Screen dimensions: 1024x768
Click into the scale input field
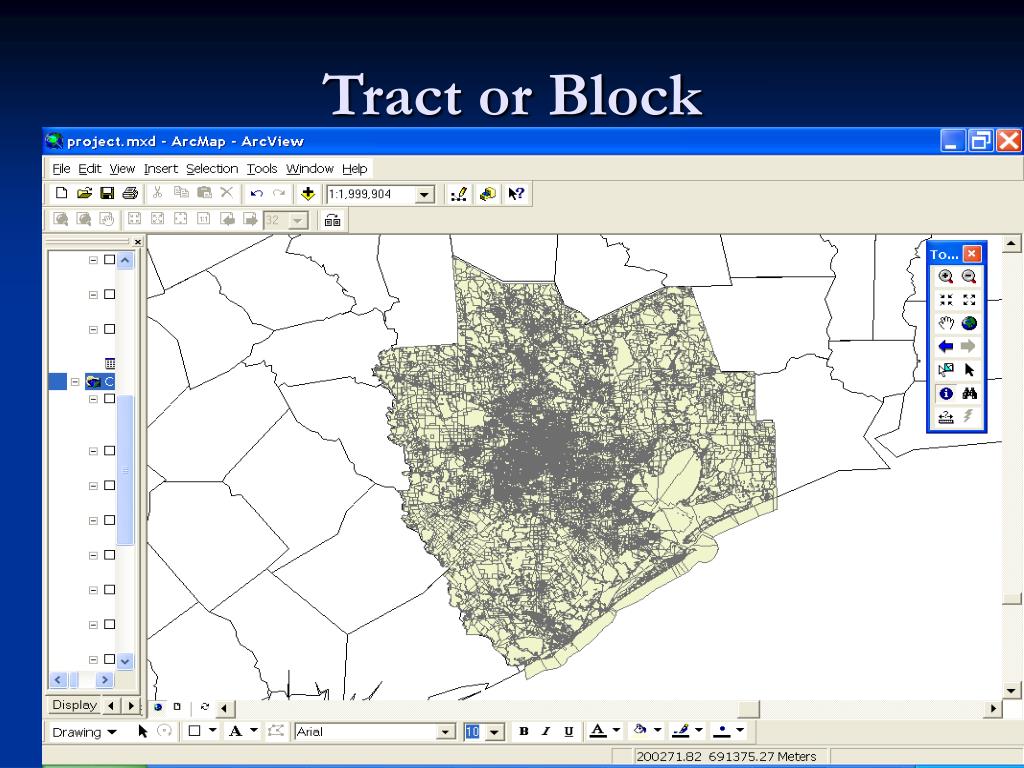click(371, 195)
